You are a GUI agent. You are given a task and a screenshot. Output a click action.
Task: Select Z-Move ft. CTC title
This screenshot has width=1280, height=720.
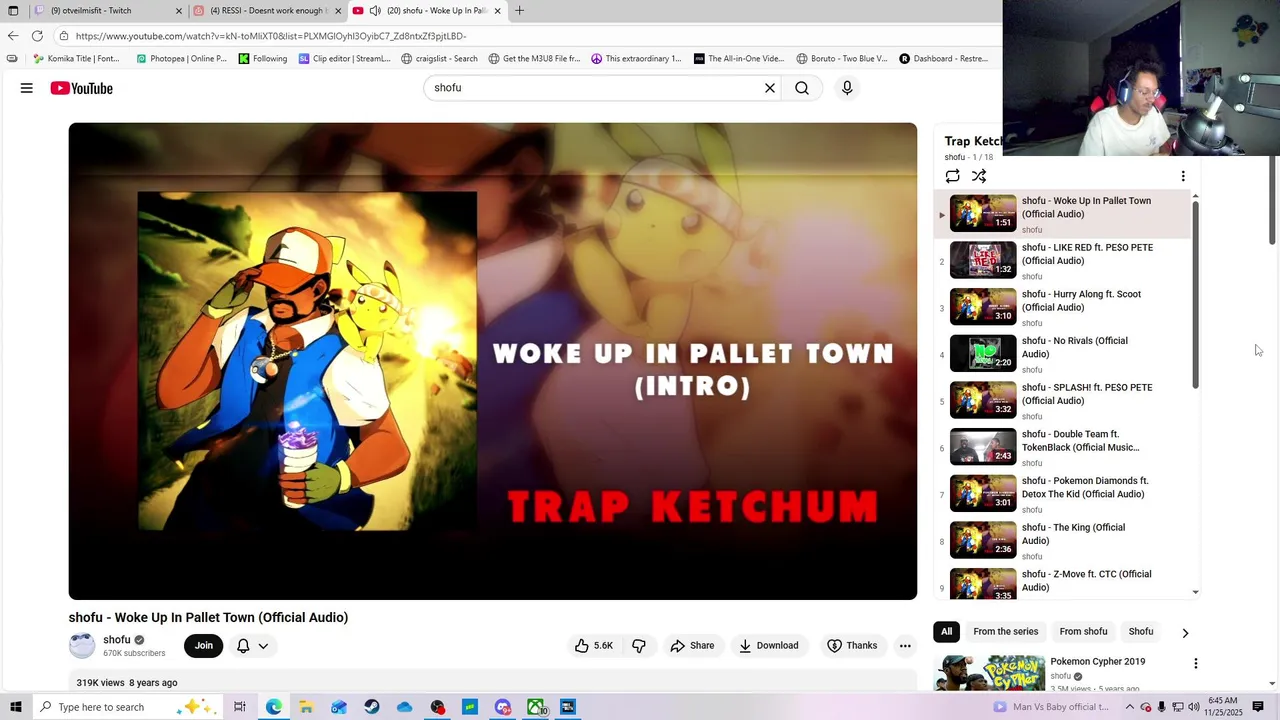(x=1086, y=581)
